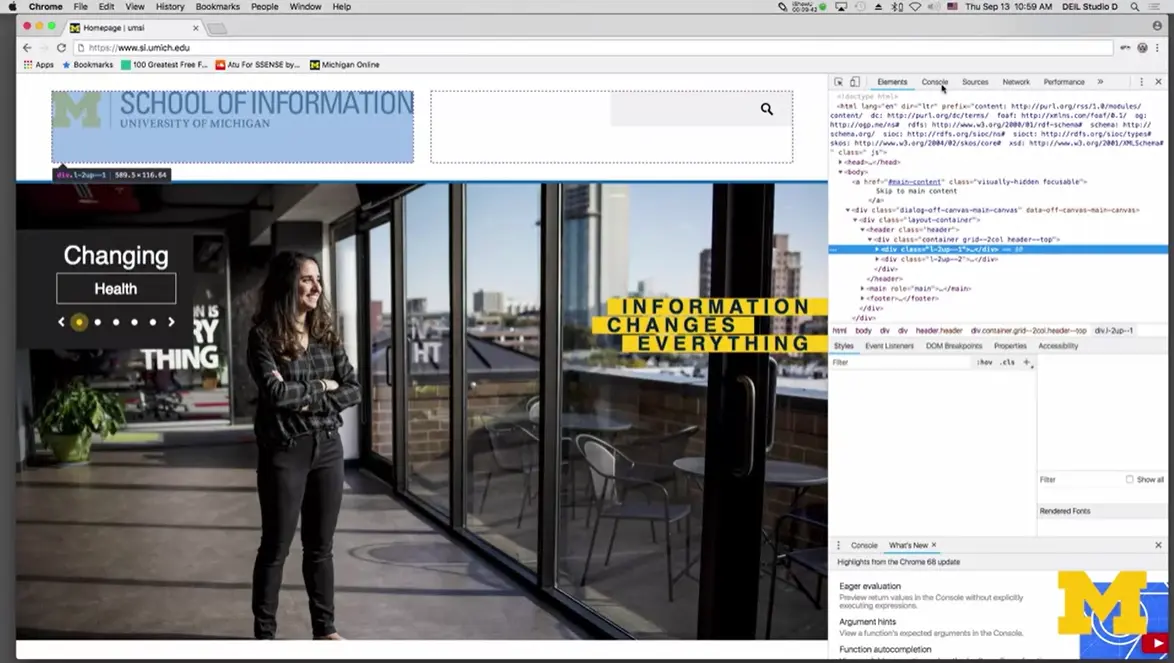Click the search magnifier on the webpage header
The width and height of the screenshot is (1174, 663).
(x=766, y=109)
